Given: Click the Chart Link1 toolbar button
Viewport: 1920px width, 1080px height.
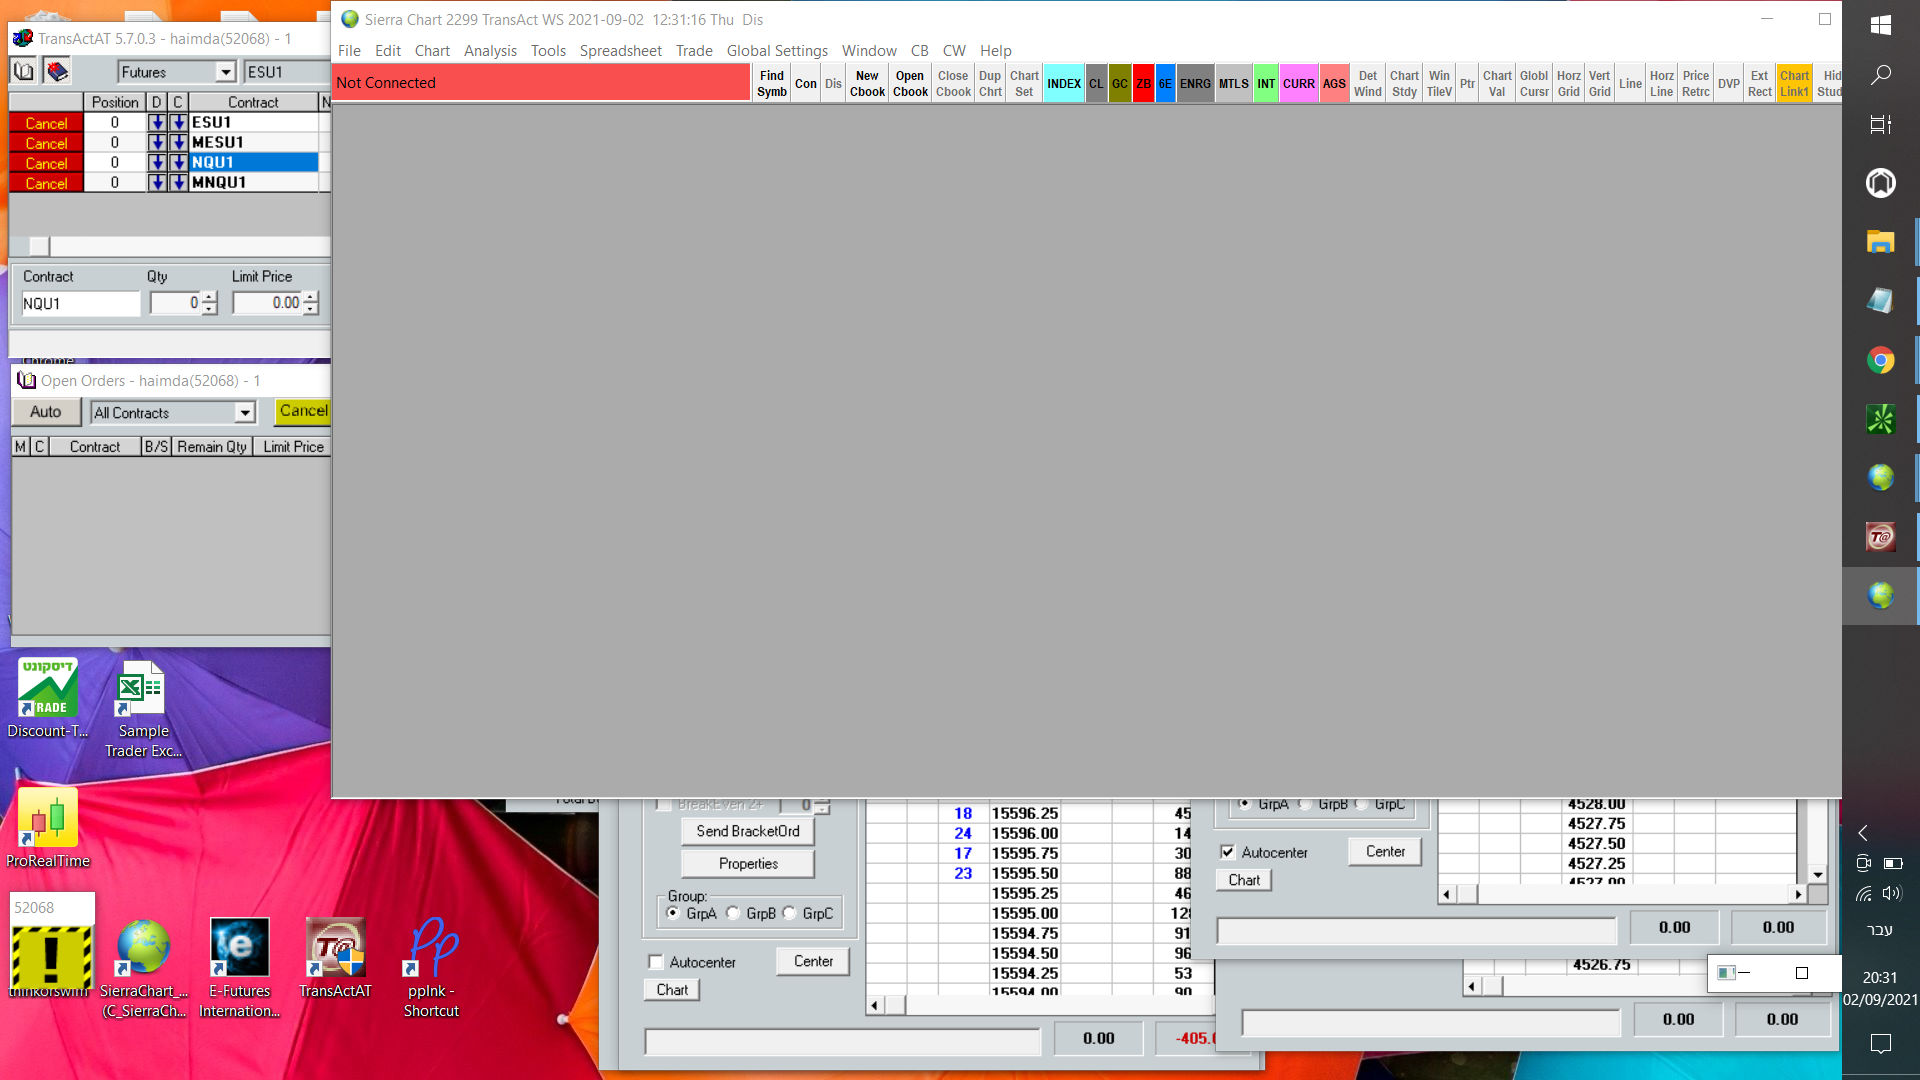Looking at the screenshot, I should click(1794, 83).
